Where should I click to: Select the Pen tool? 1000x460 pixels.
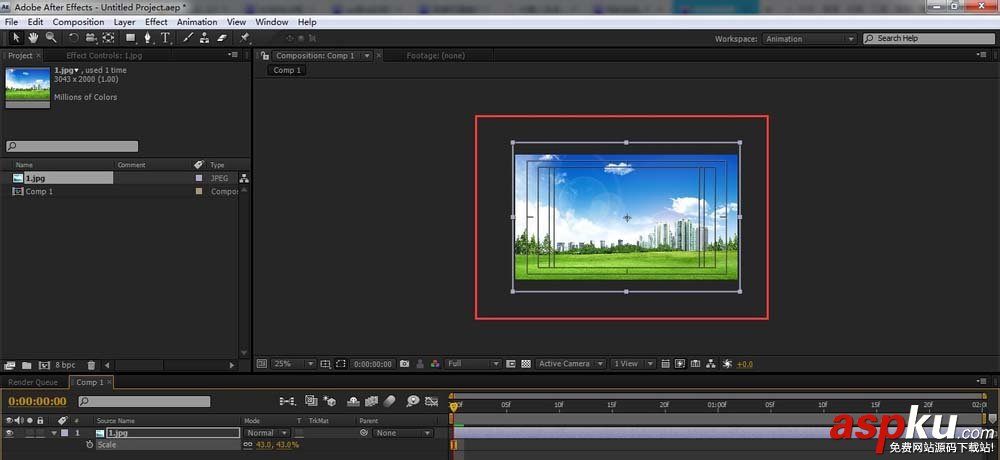[148, 38]
